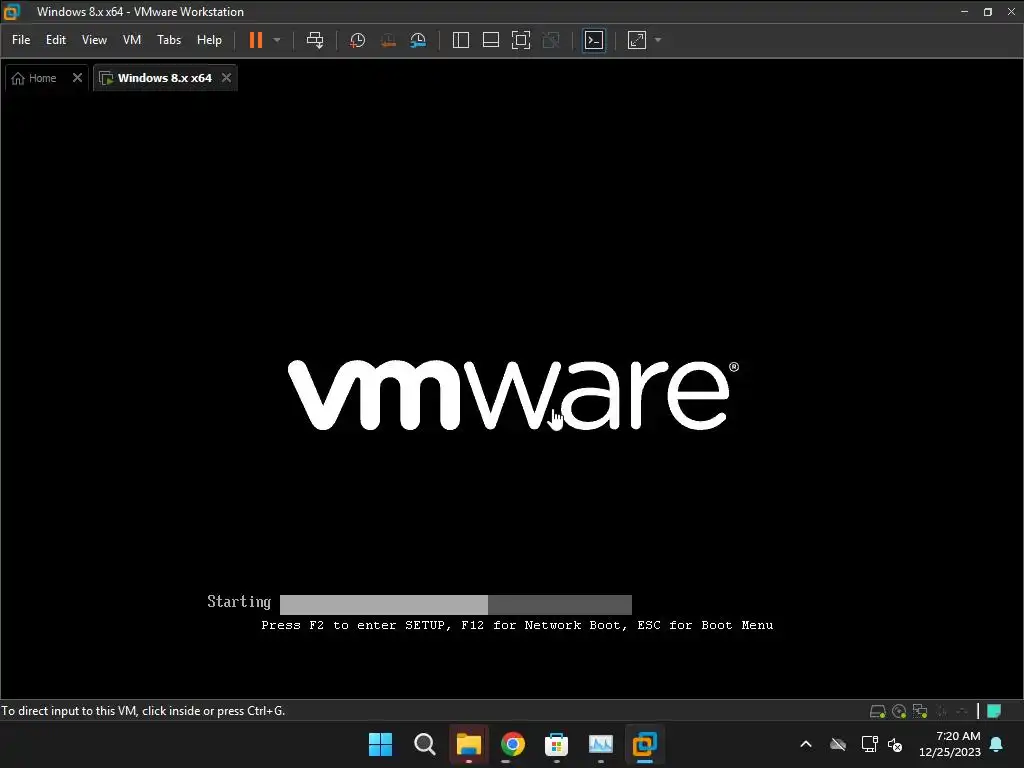Click the CD/DVD drive status icon

[899, 711]
